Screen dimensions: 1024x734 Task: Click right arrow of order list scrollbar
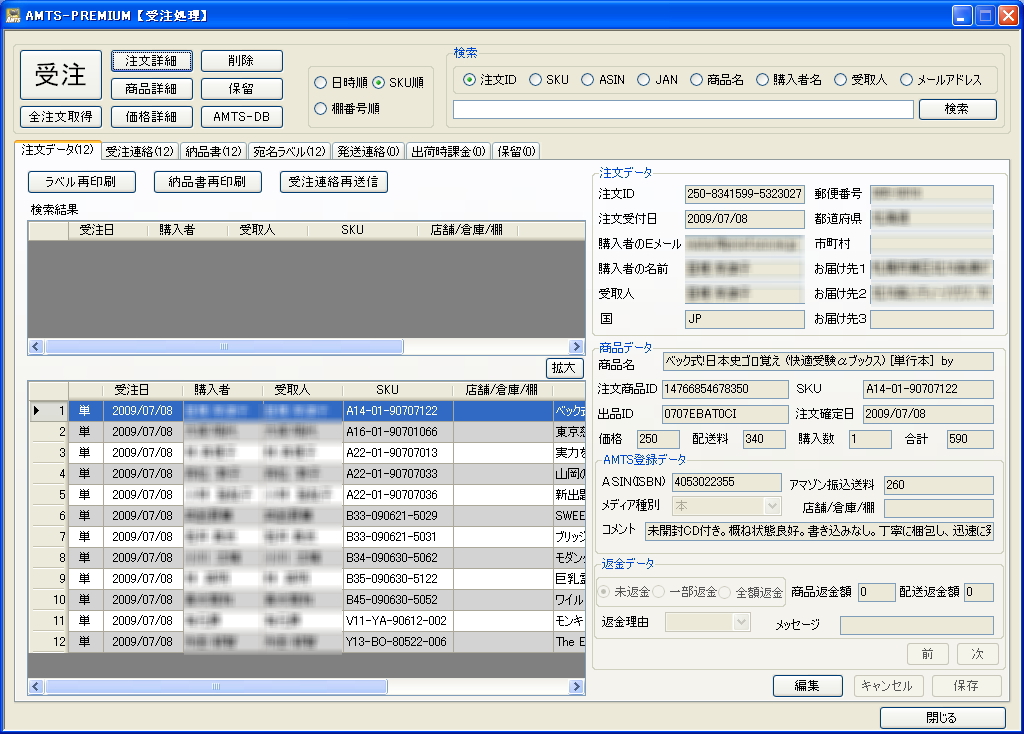pos(576,686)
